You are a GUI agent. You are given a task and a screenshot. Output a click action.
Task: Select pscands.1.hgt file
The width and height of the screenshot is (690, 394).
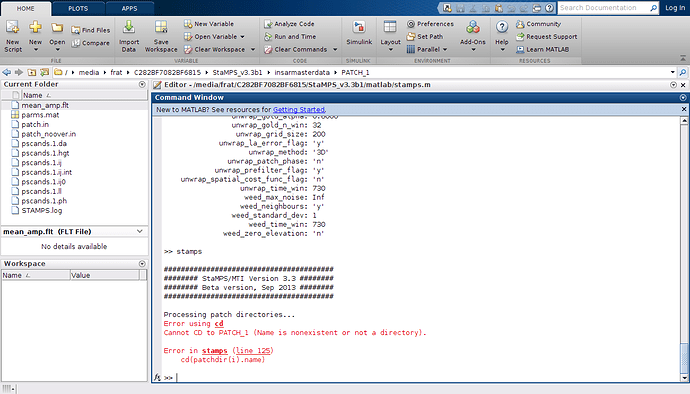click(45, 153)
